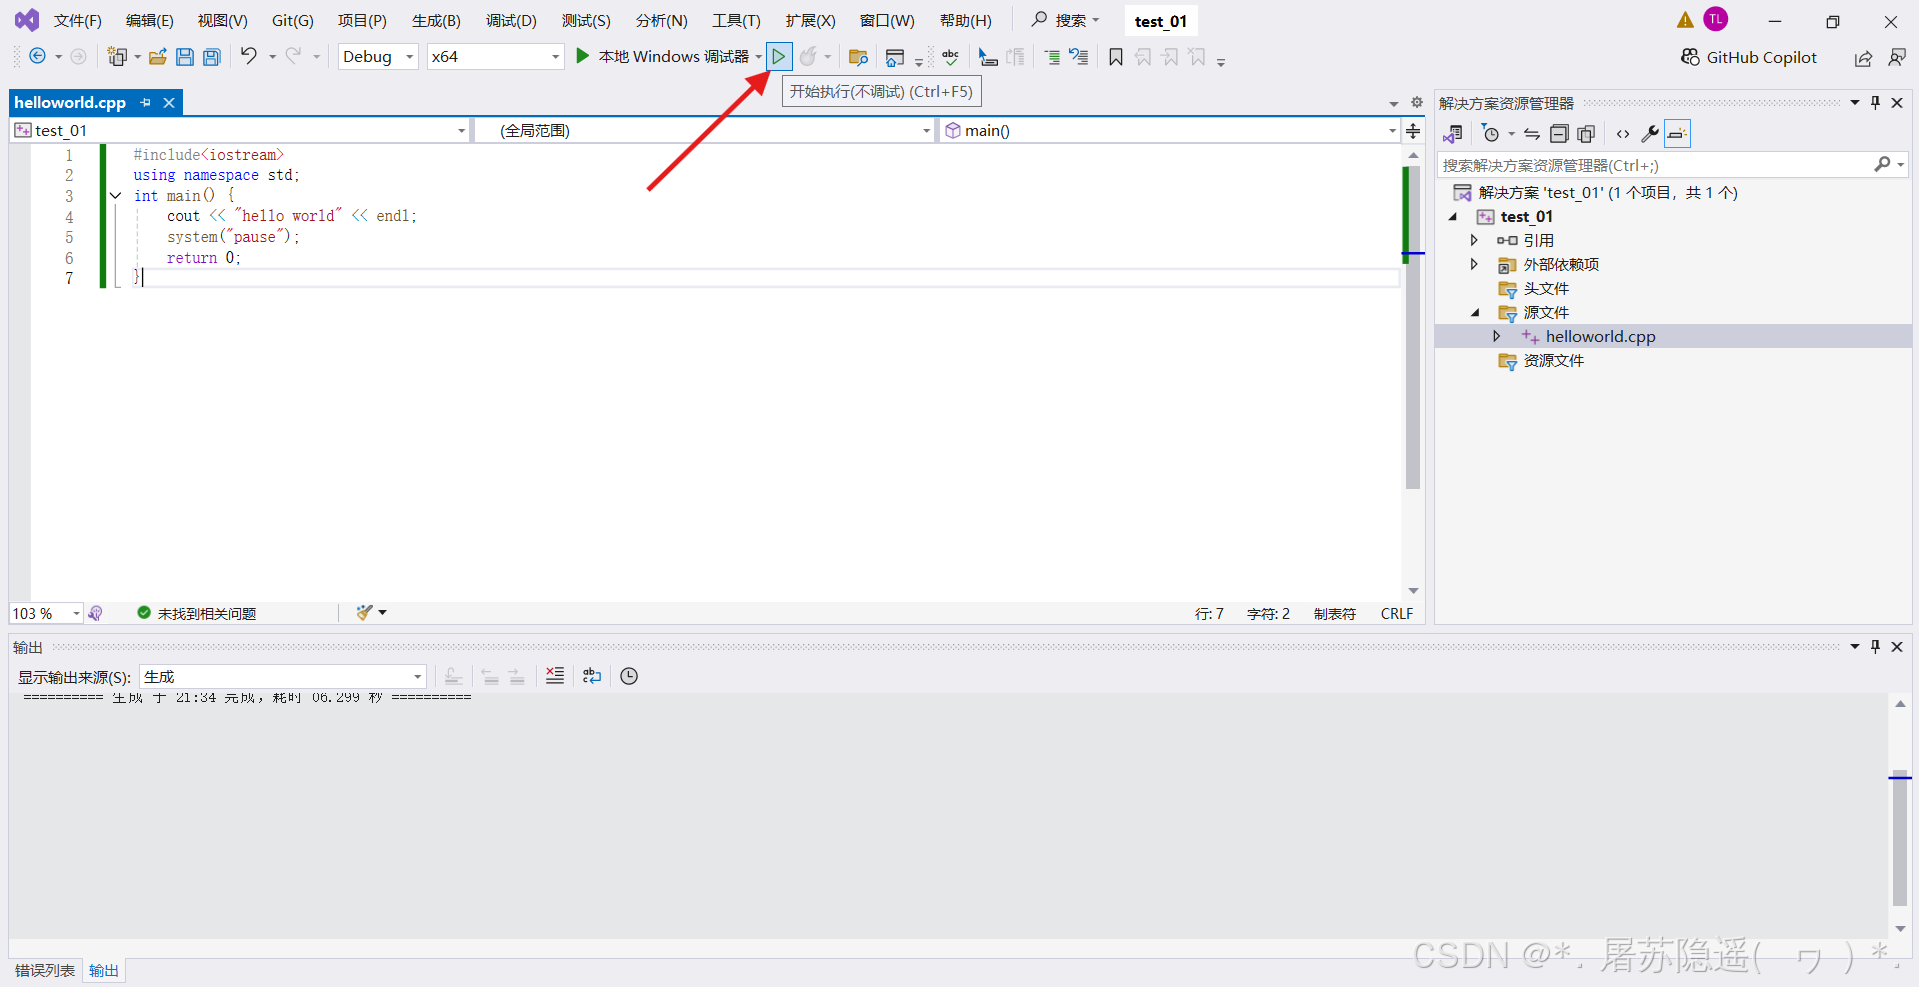Collapse the 源文件 folder node
The image size is (1919, 987).
coord(1475,312)
